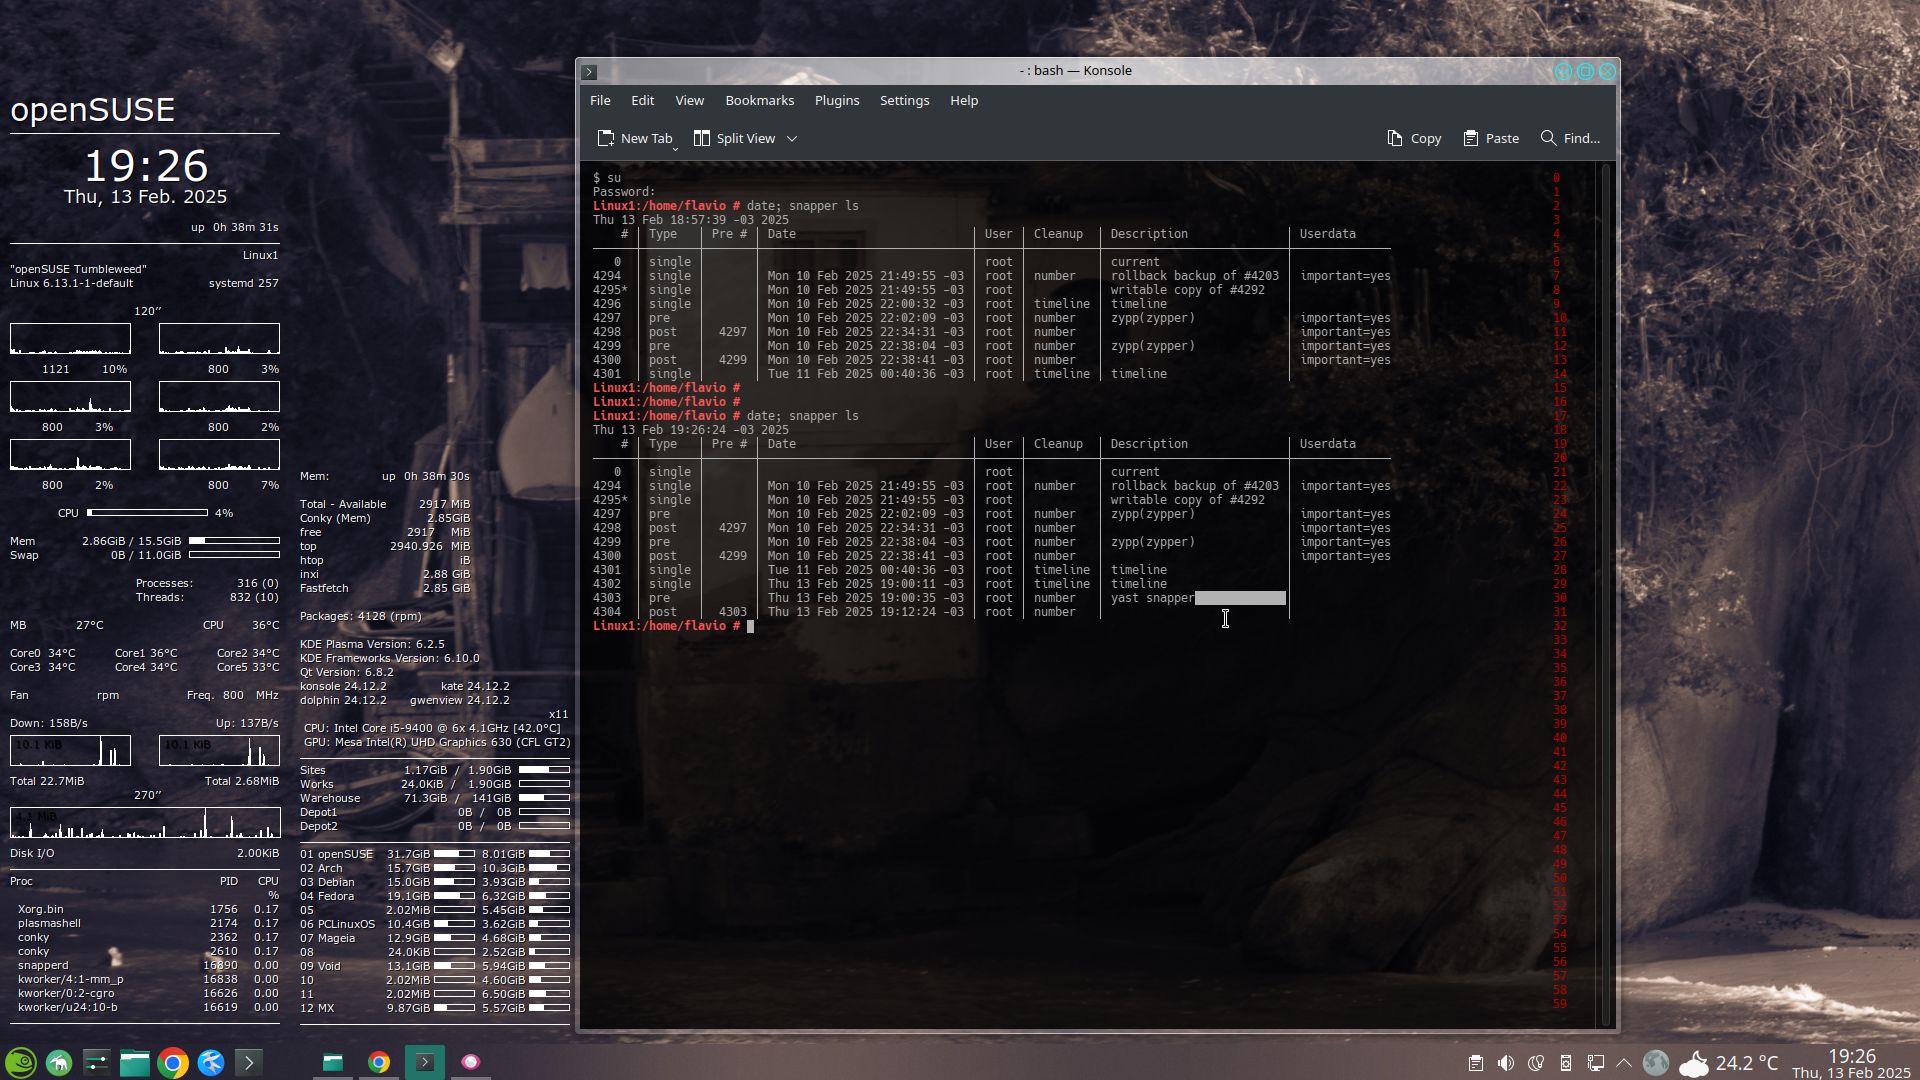Click the openSUSE heading in the Conky widget

click(x=93, y=110)
